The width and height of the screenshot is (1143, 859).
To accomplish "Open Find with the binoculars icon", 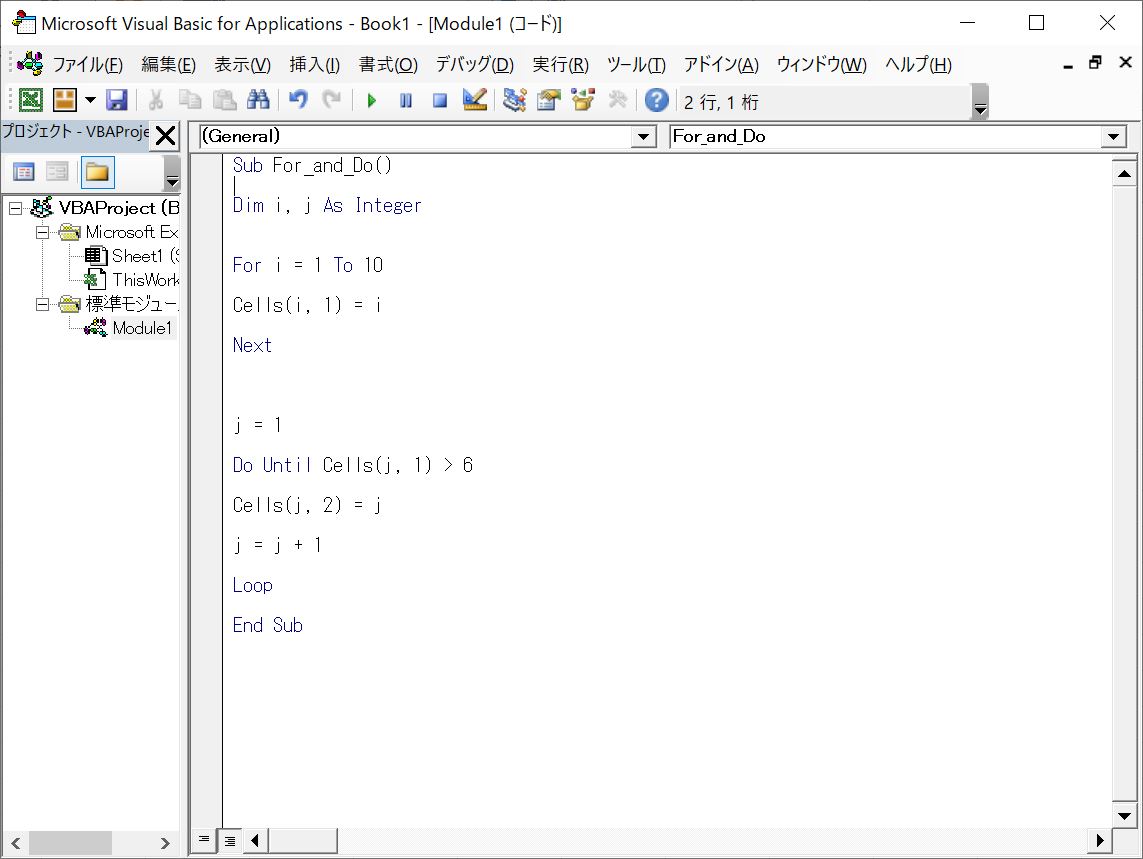I will click(x=258, y=100).
